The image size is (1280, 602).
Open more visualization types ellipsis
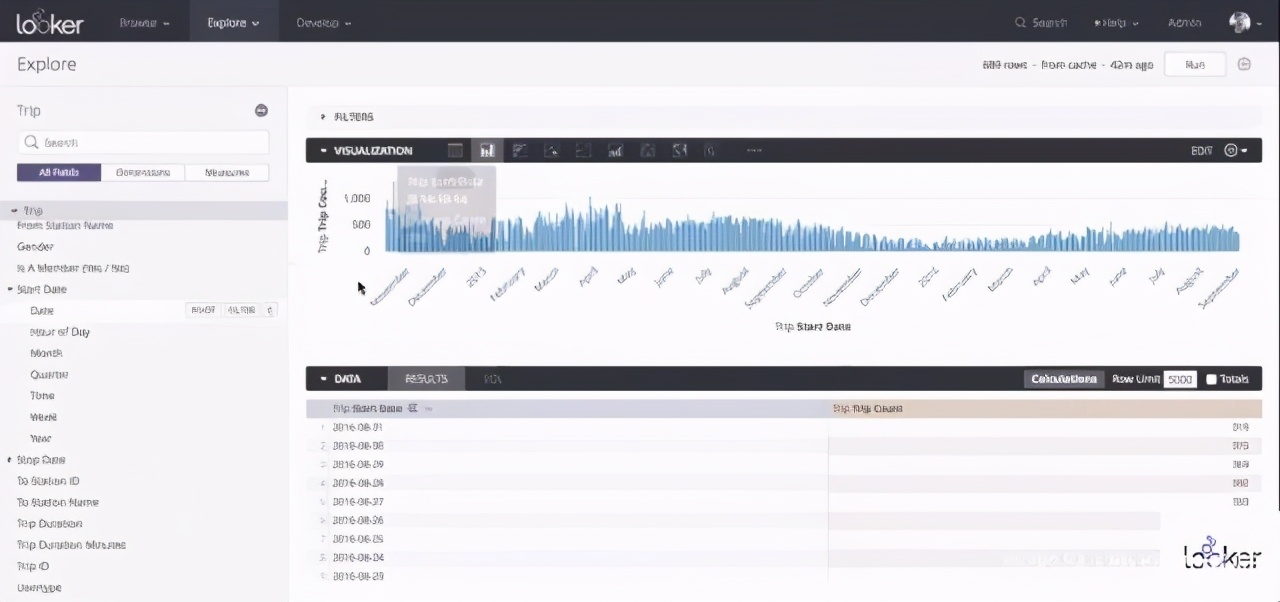pos(754,151)
